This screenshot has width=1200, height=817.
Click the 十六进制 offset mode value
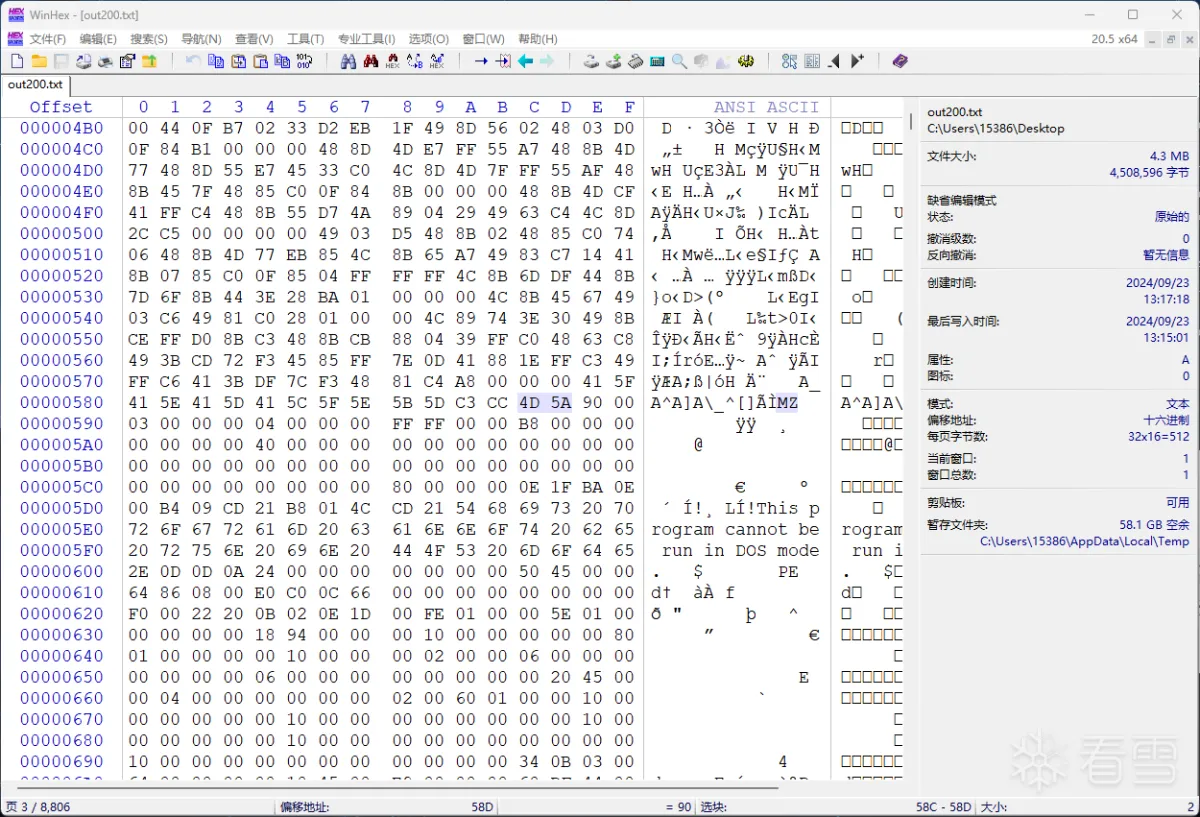[x=1167, y=421]
